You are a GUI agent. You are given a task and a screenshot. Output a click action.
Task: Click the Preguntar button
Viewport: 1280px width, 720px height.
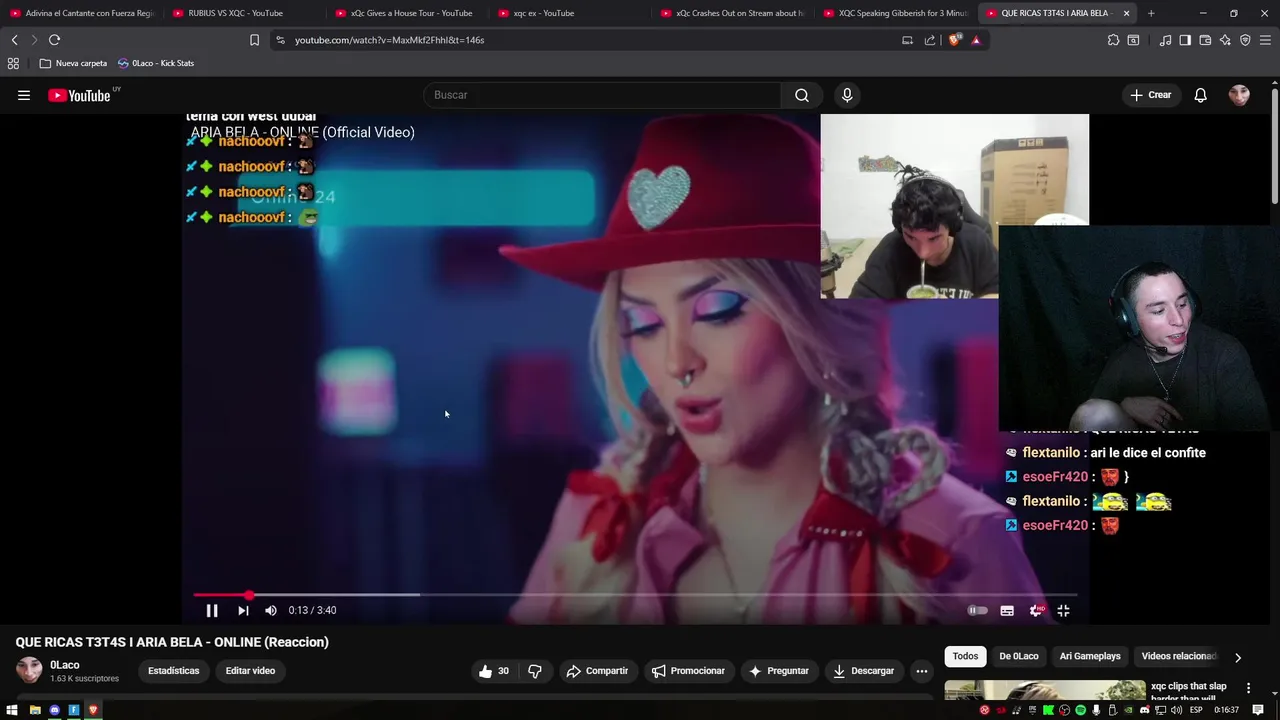click(x=778, y=671)
